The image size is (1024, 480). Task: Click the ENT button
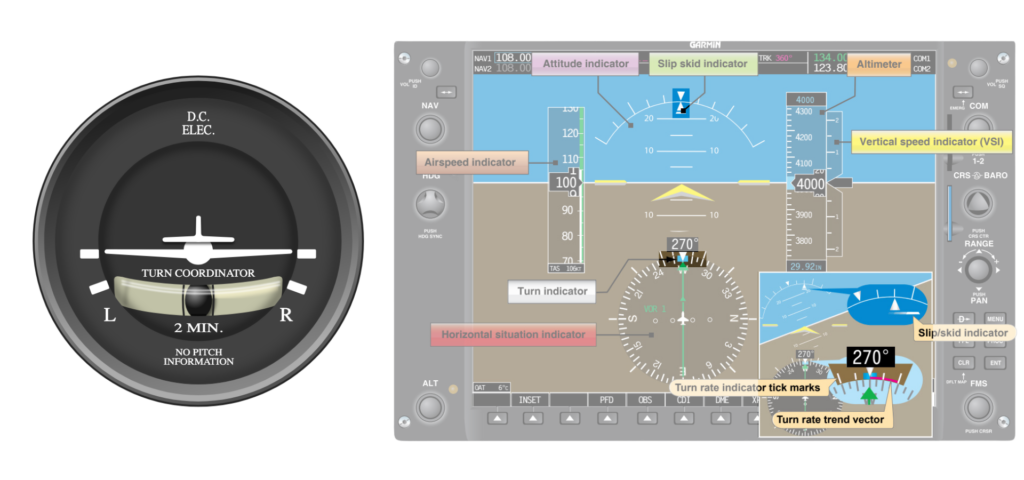click(995, 362)
